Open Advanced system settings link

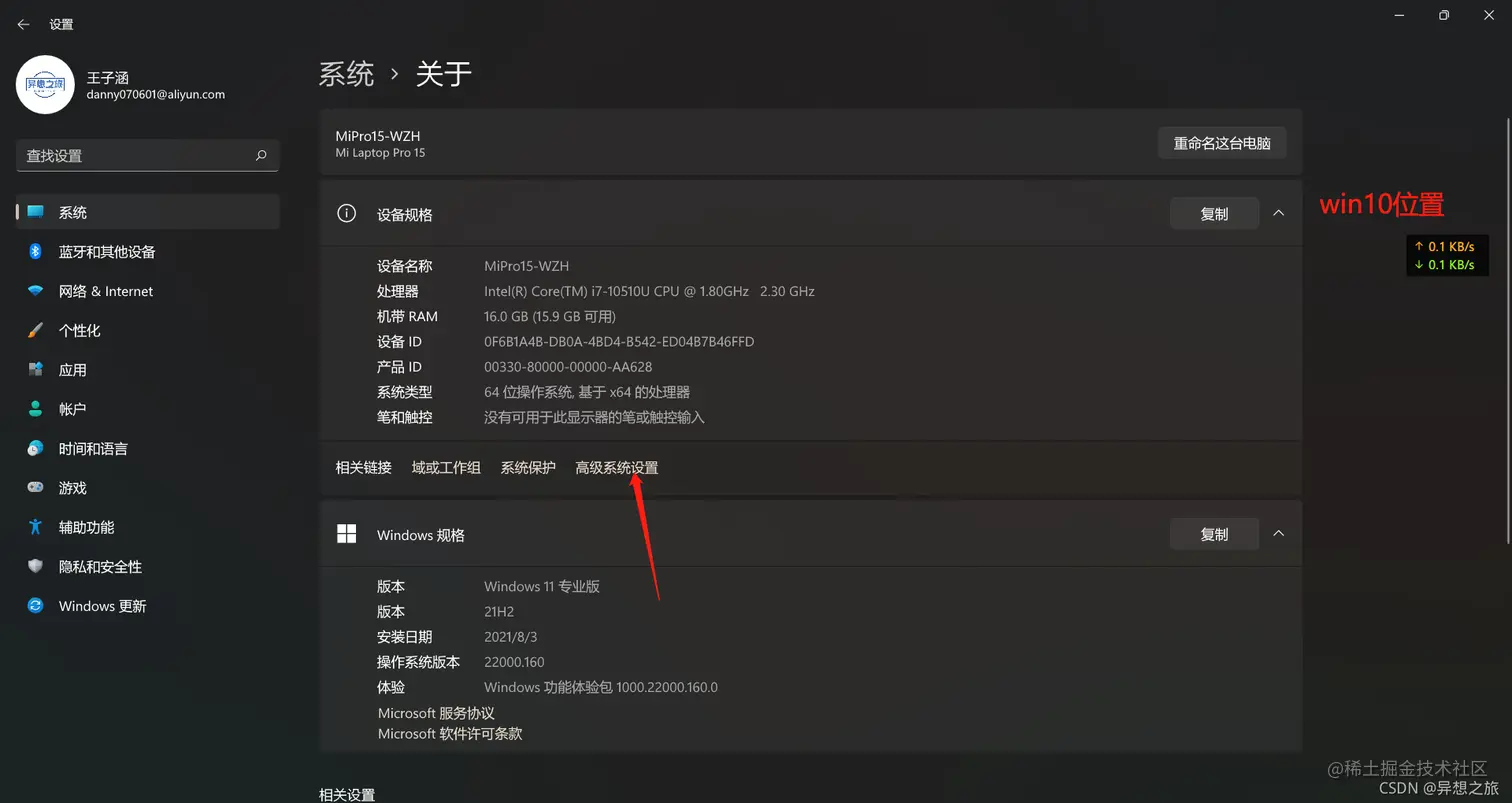coord(616,467)
